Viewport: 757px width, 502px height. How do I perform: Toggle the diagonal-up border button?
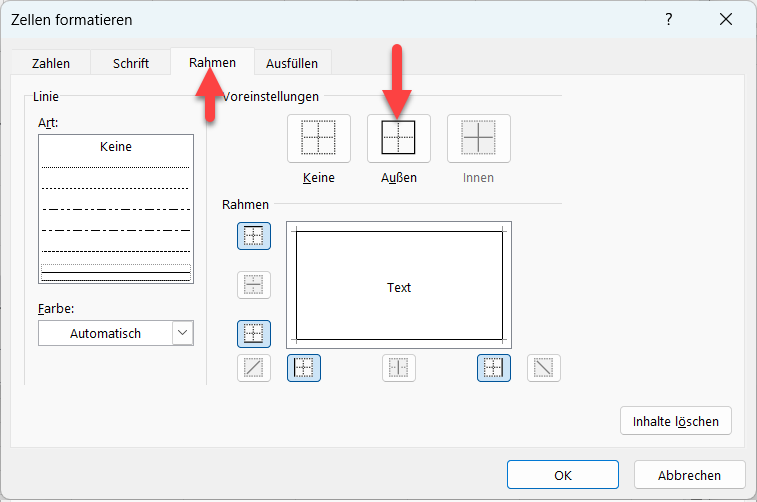click(254, 368)
